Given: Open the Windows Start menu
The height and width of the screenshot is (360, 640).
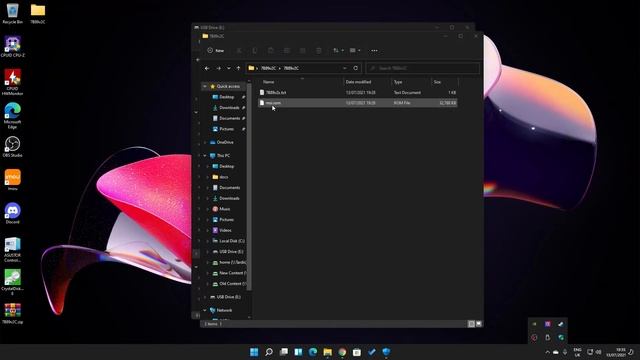Looking at the screenshot, I should pyautogui.click(x=254, y=352).
